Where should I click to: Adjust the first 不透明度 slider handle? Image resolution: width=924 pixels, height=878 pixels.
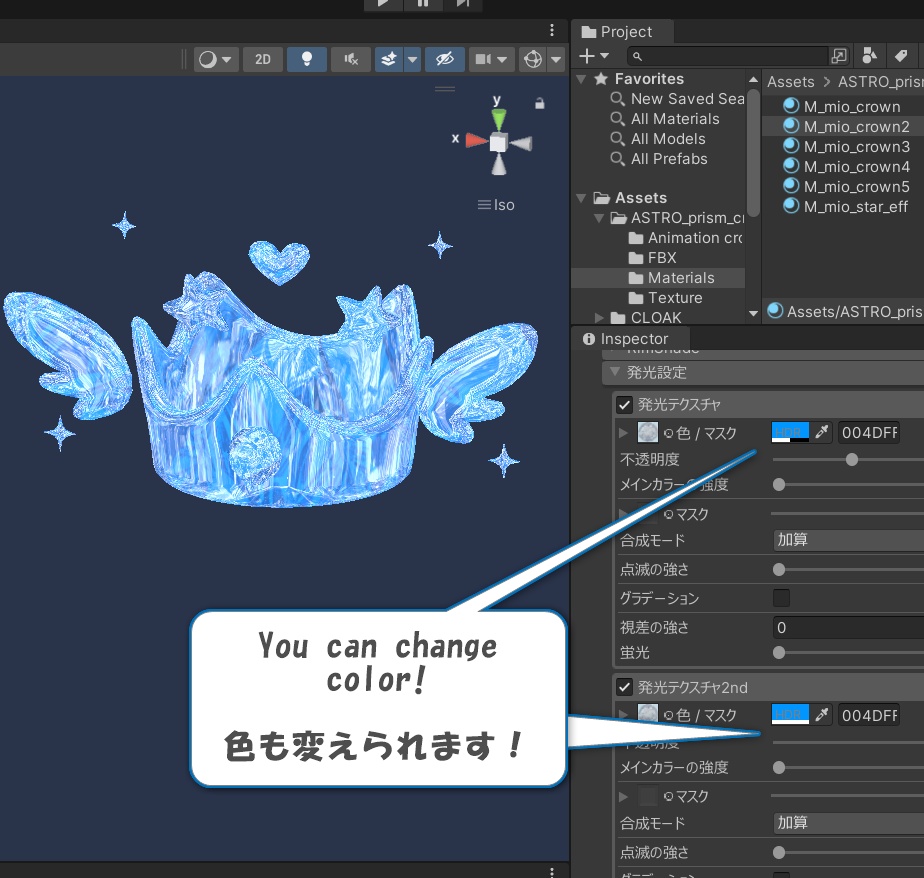[852, 460]
